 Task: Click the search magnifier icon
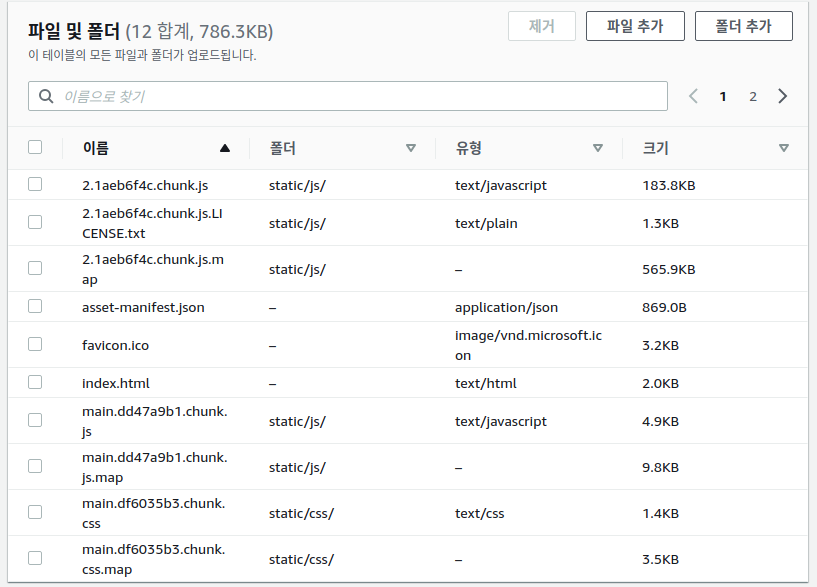pyautogui.click(x=46, y=96)
